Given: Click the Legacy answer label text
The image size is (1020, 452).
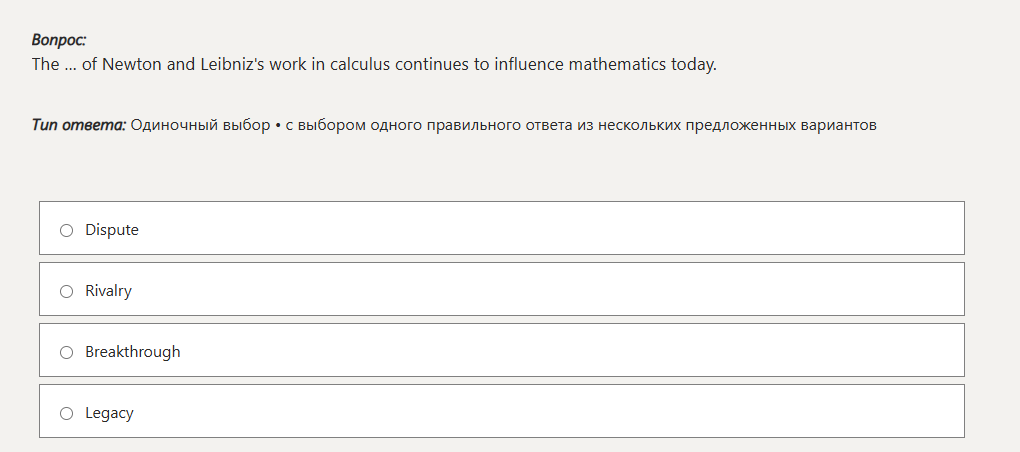Looking at the screenshot, I should pyautogui.click(x=109, y=413).
